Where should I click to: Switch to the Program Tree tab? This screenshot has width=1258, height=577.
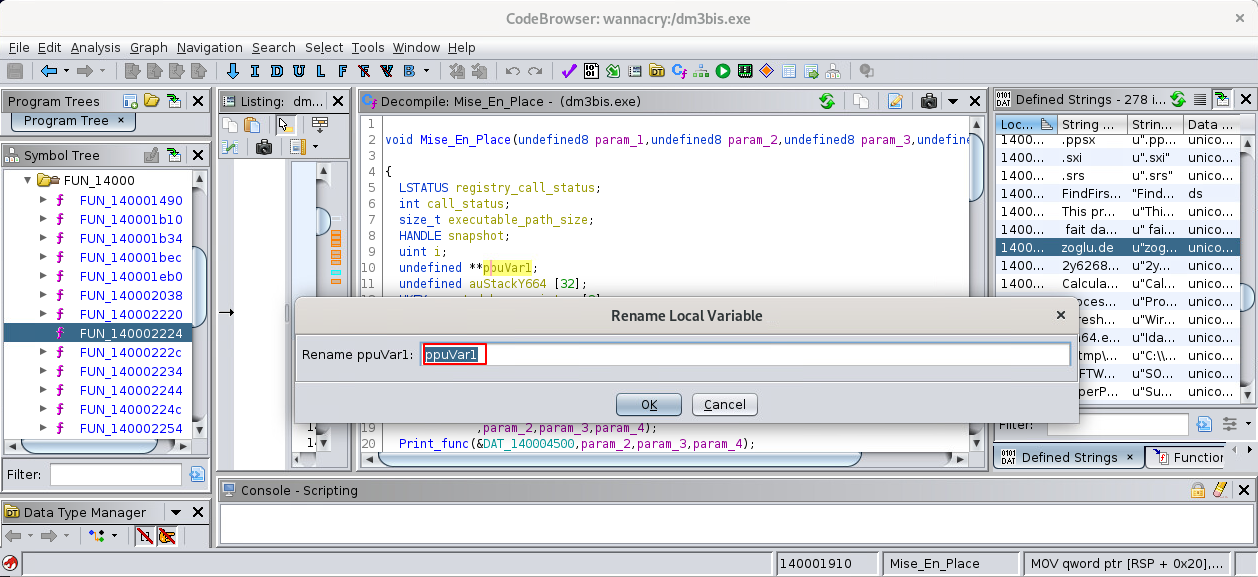click(x=66, y=120)
